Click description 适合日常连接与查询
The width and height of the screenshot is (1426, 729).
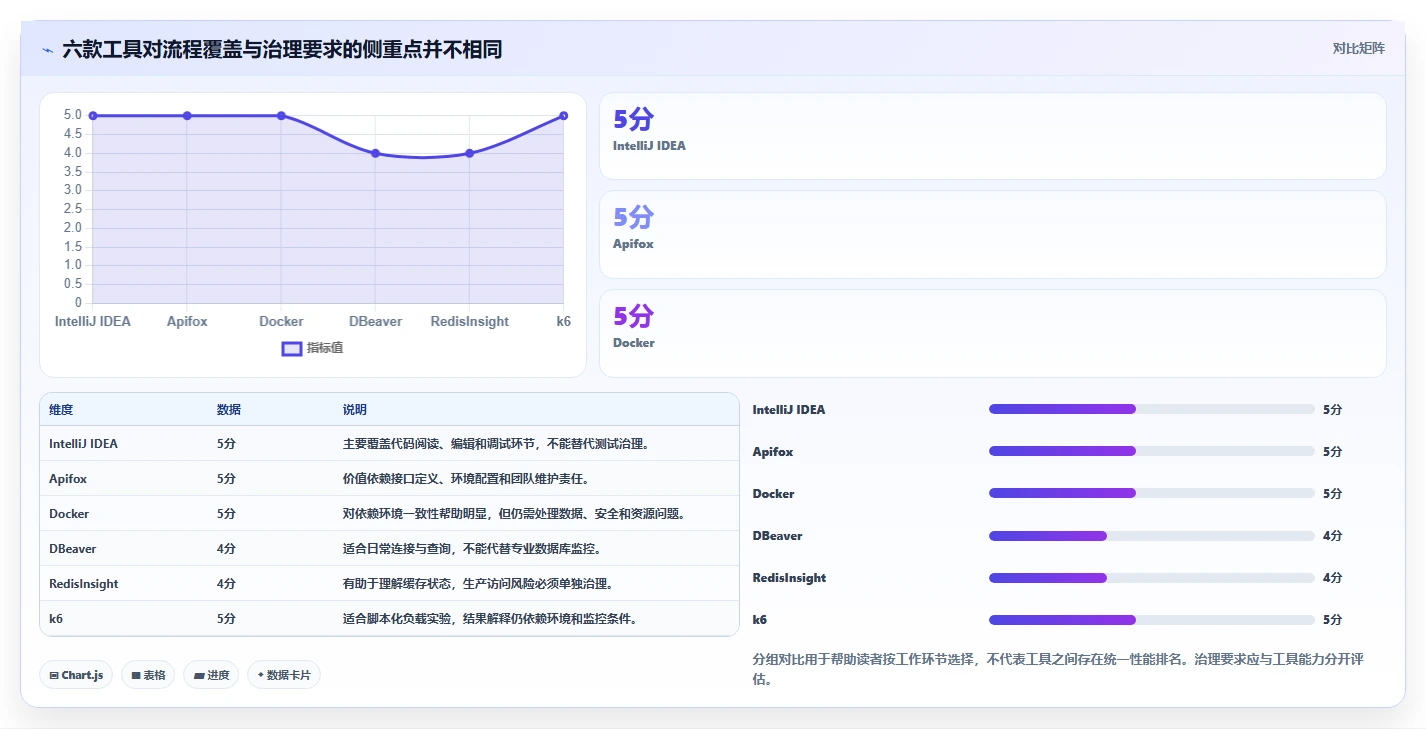click(x=399, y=549)
